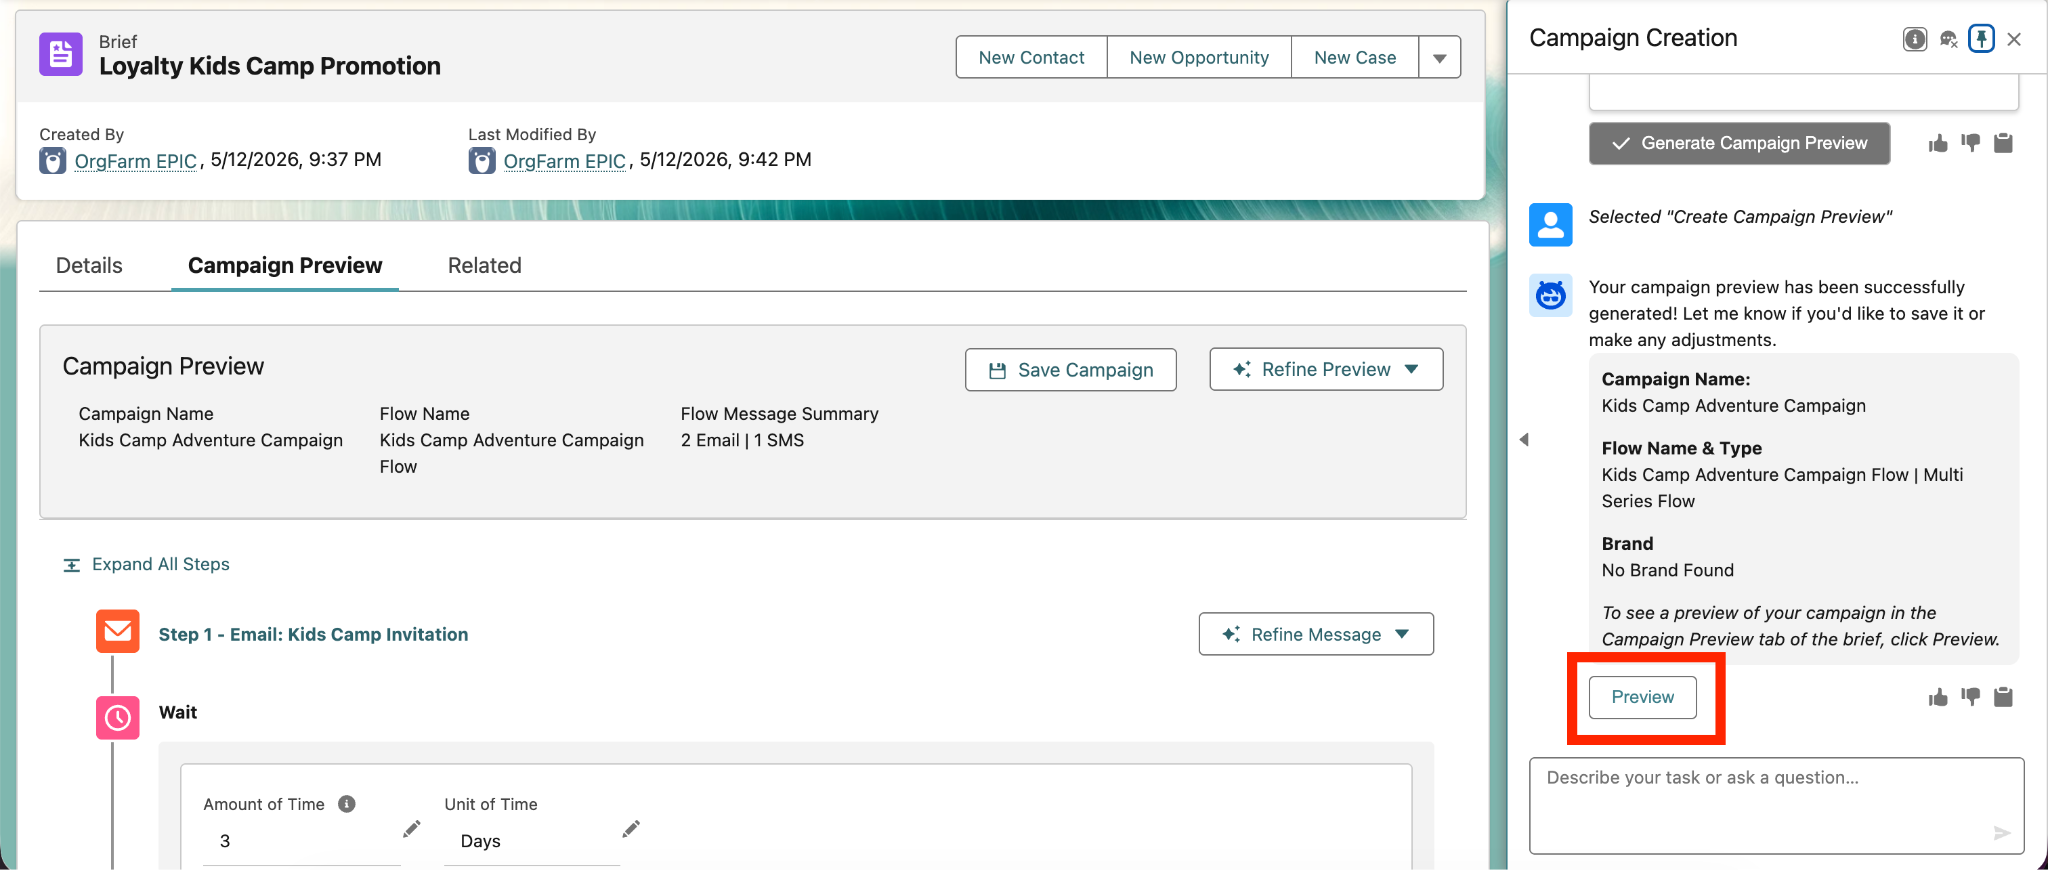This screenshot has width=2048, height=870.
Task: Click the 'No Brand Found' text in chat
Action: point(1668,571)
